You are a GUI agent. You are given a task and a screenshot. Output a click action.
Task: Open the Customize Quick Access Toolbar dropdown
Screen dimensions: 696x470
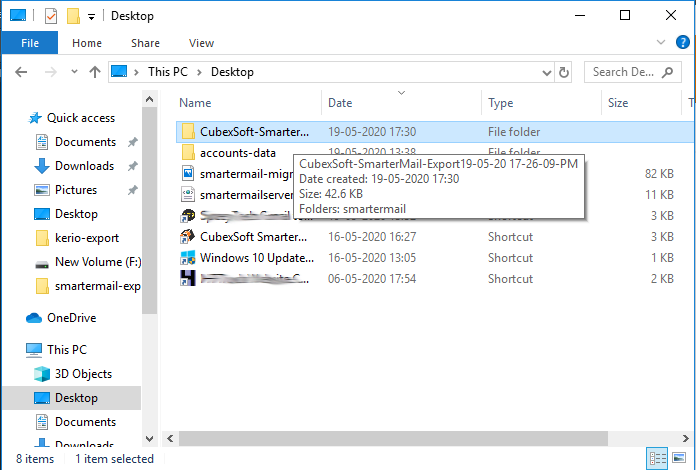click(91, 17)
